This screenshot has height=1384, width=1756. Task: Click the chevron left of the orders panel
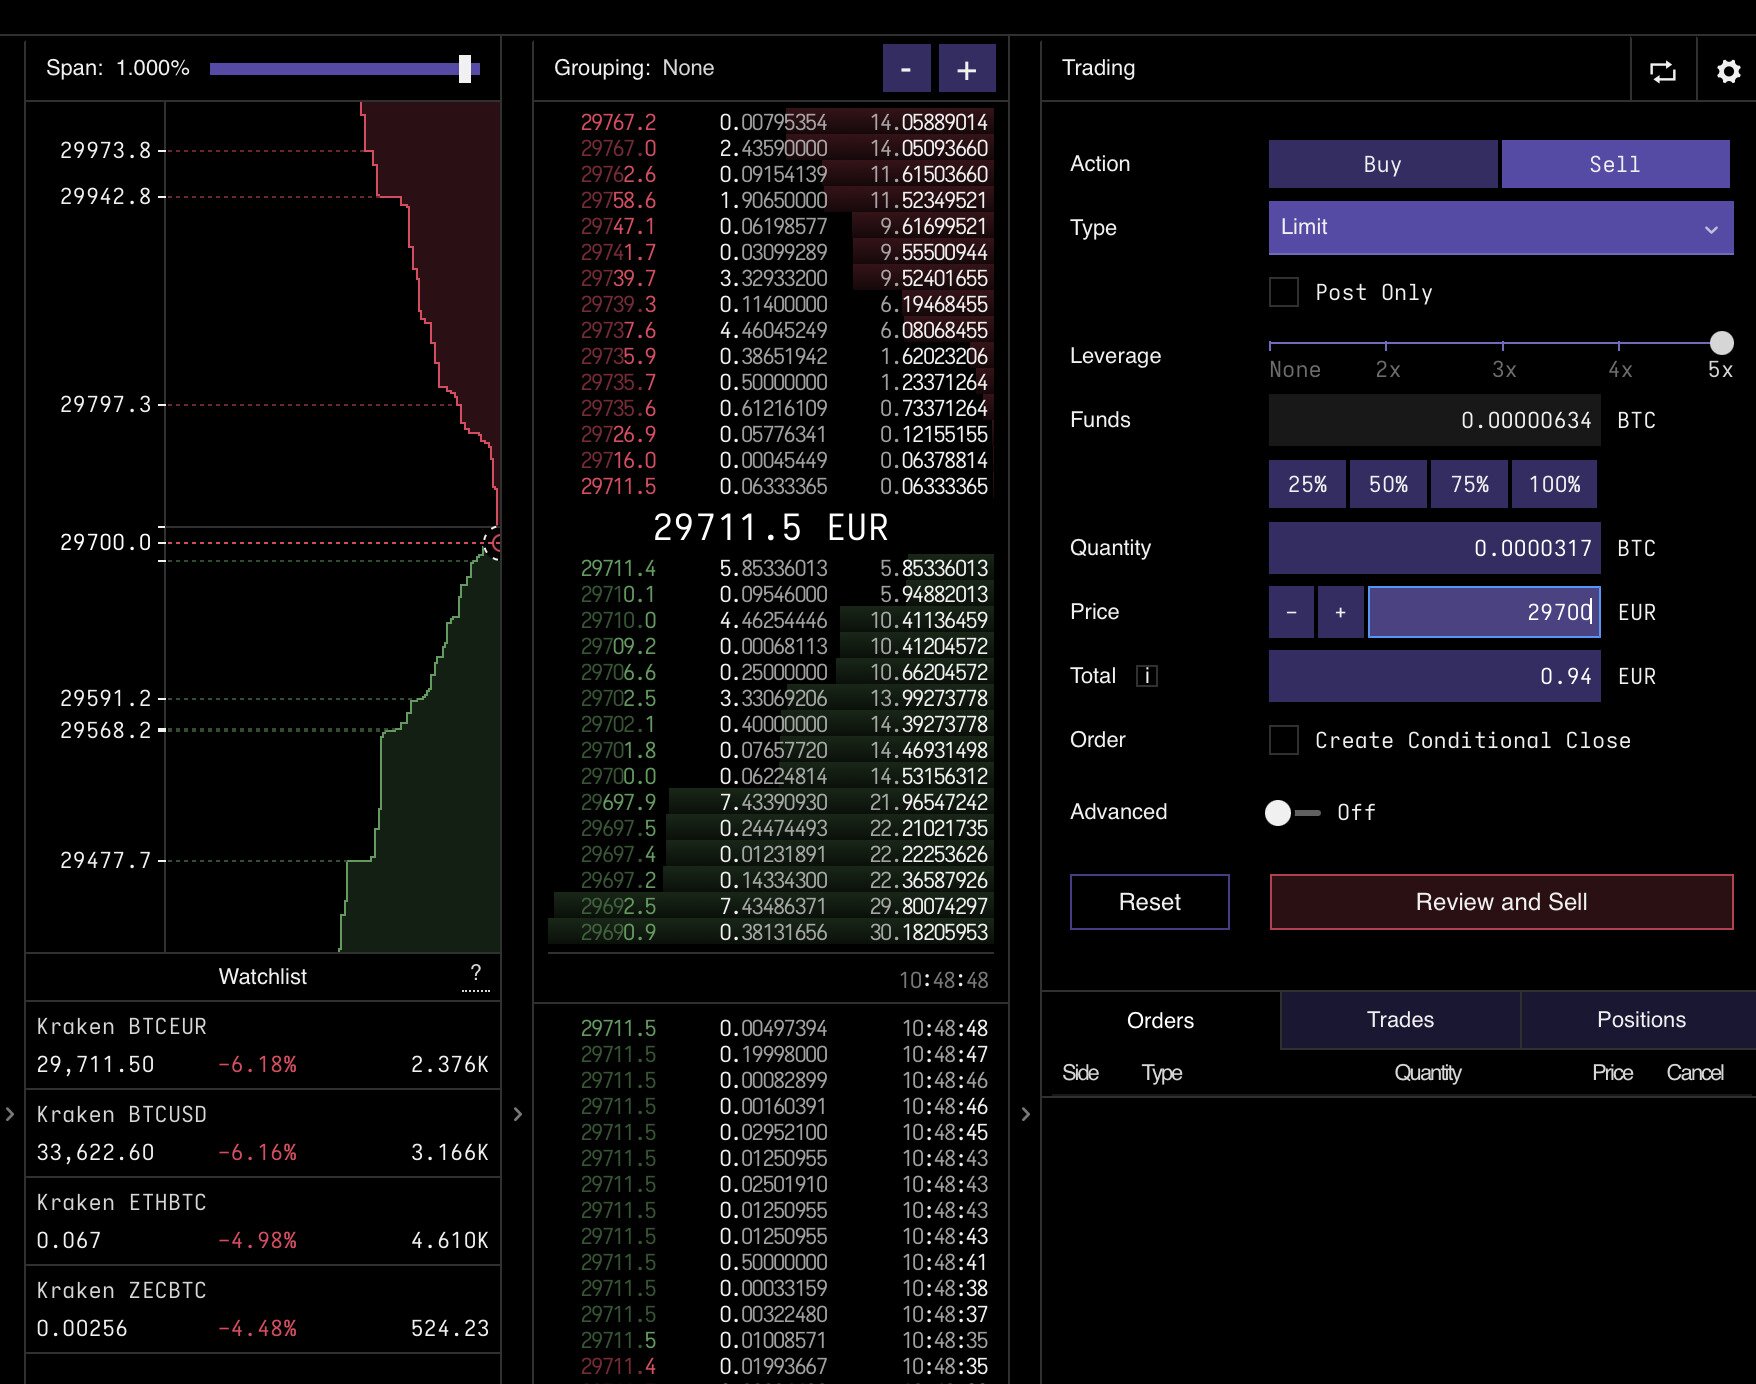1025,1113
